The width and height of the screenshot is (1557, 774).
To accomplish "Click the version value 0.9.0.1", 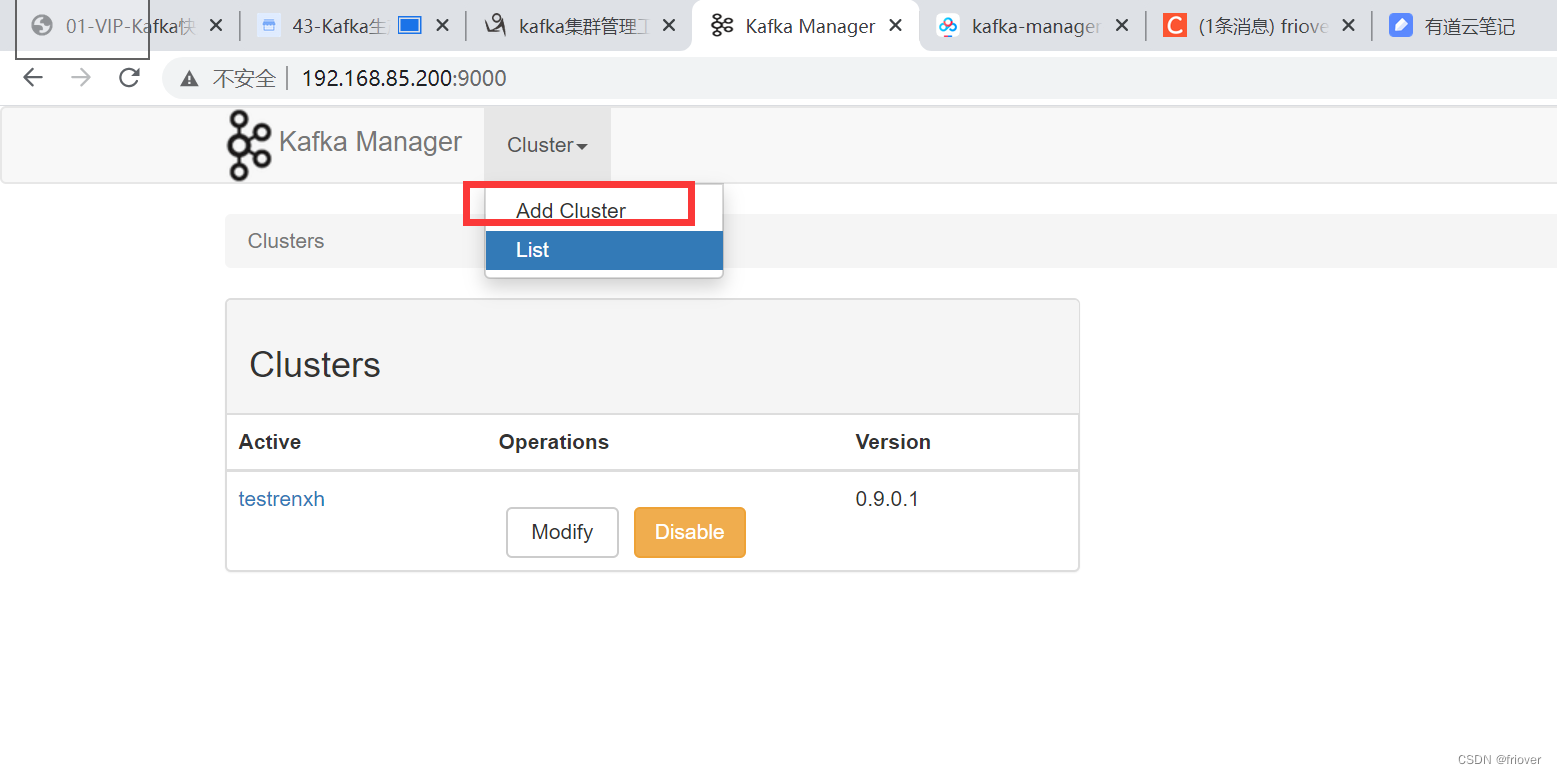I will (887, 499).
